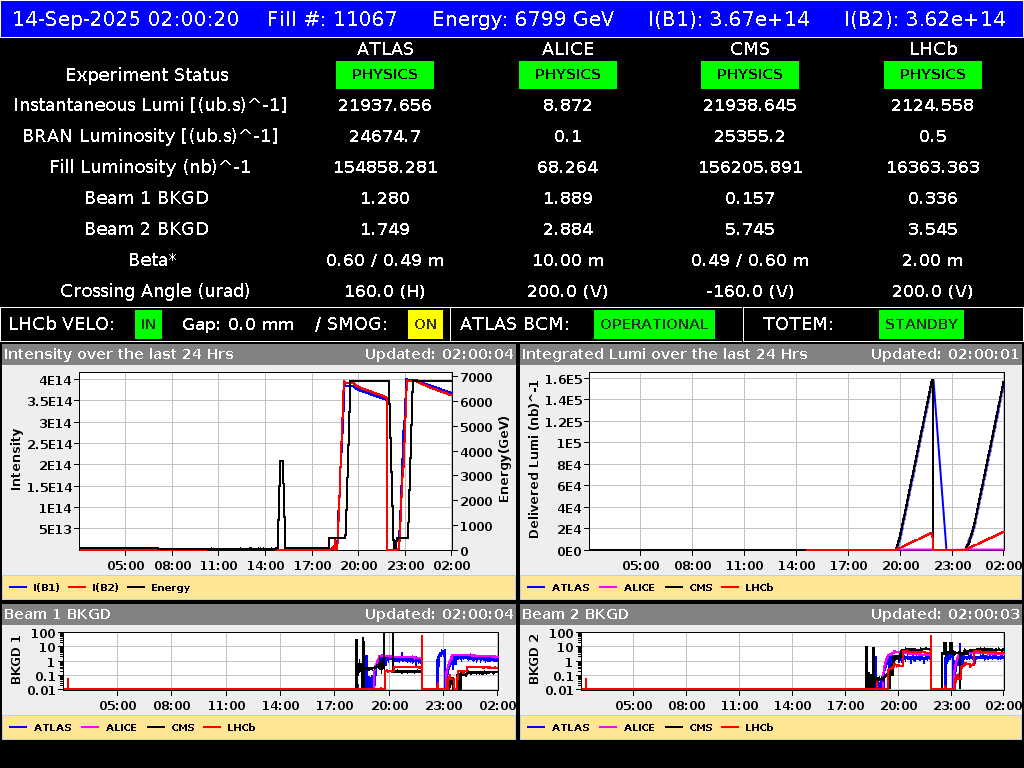This screenshot has width=1024, height=768.
Task: Click CMS fill luminosity 156205.891
Action: [750, 167]
